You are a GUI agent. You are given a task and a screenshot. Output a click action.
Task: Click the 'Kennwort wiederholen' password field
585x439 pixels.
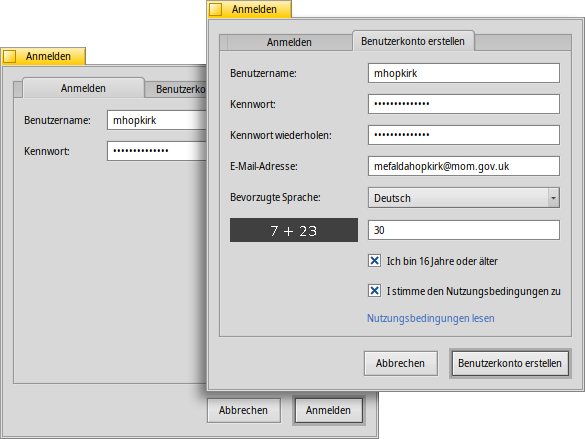click(x=464, y=135)
